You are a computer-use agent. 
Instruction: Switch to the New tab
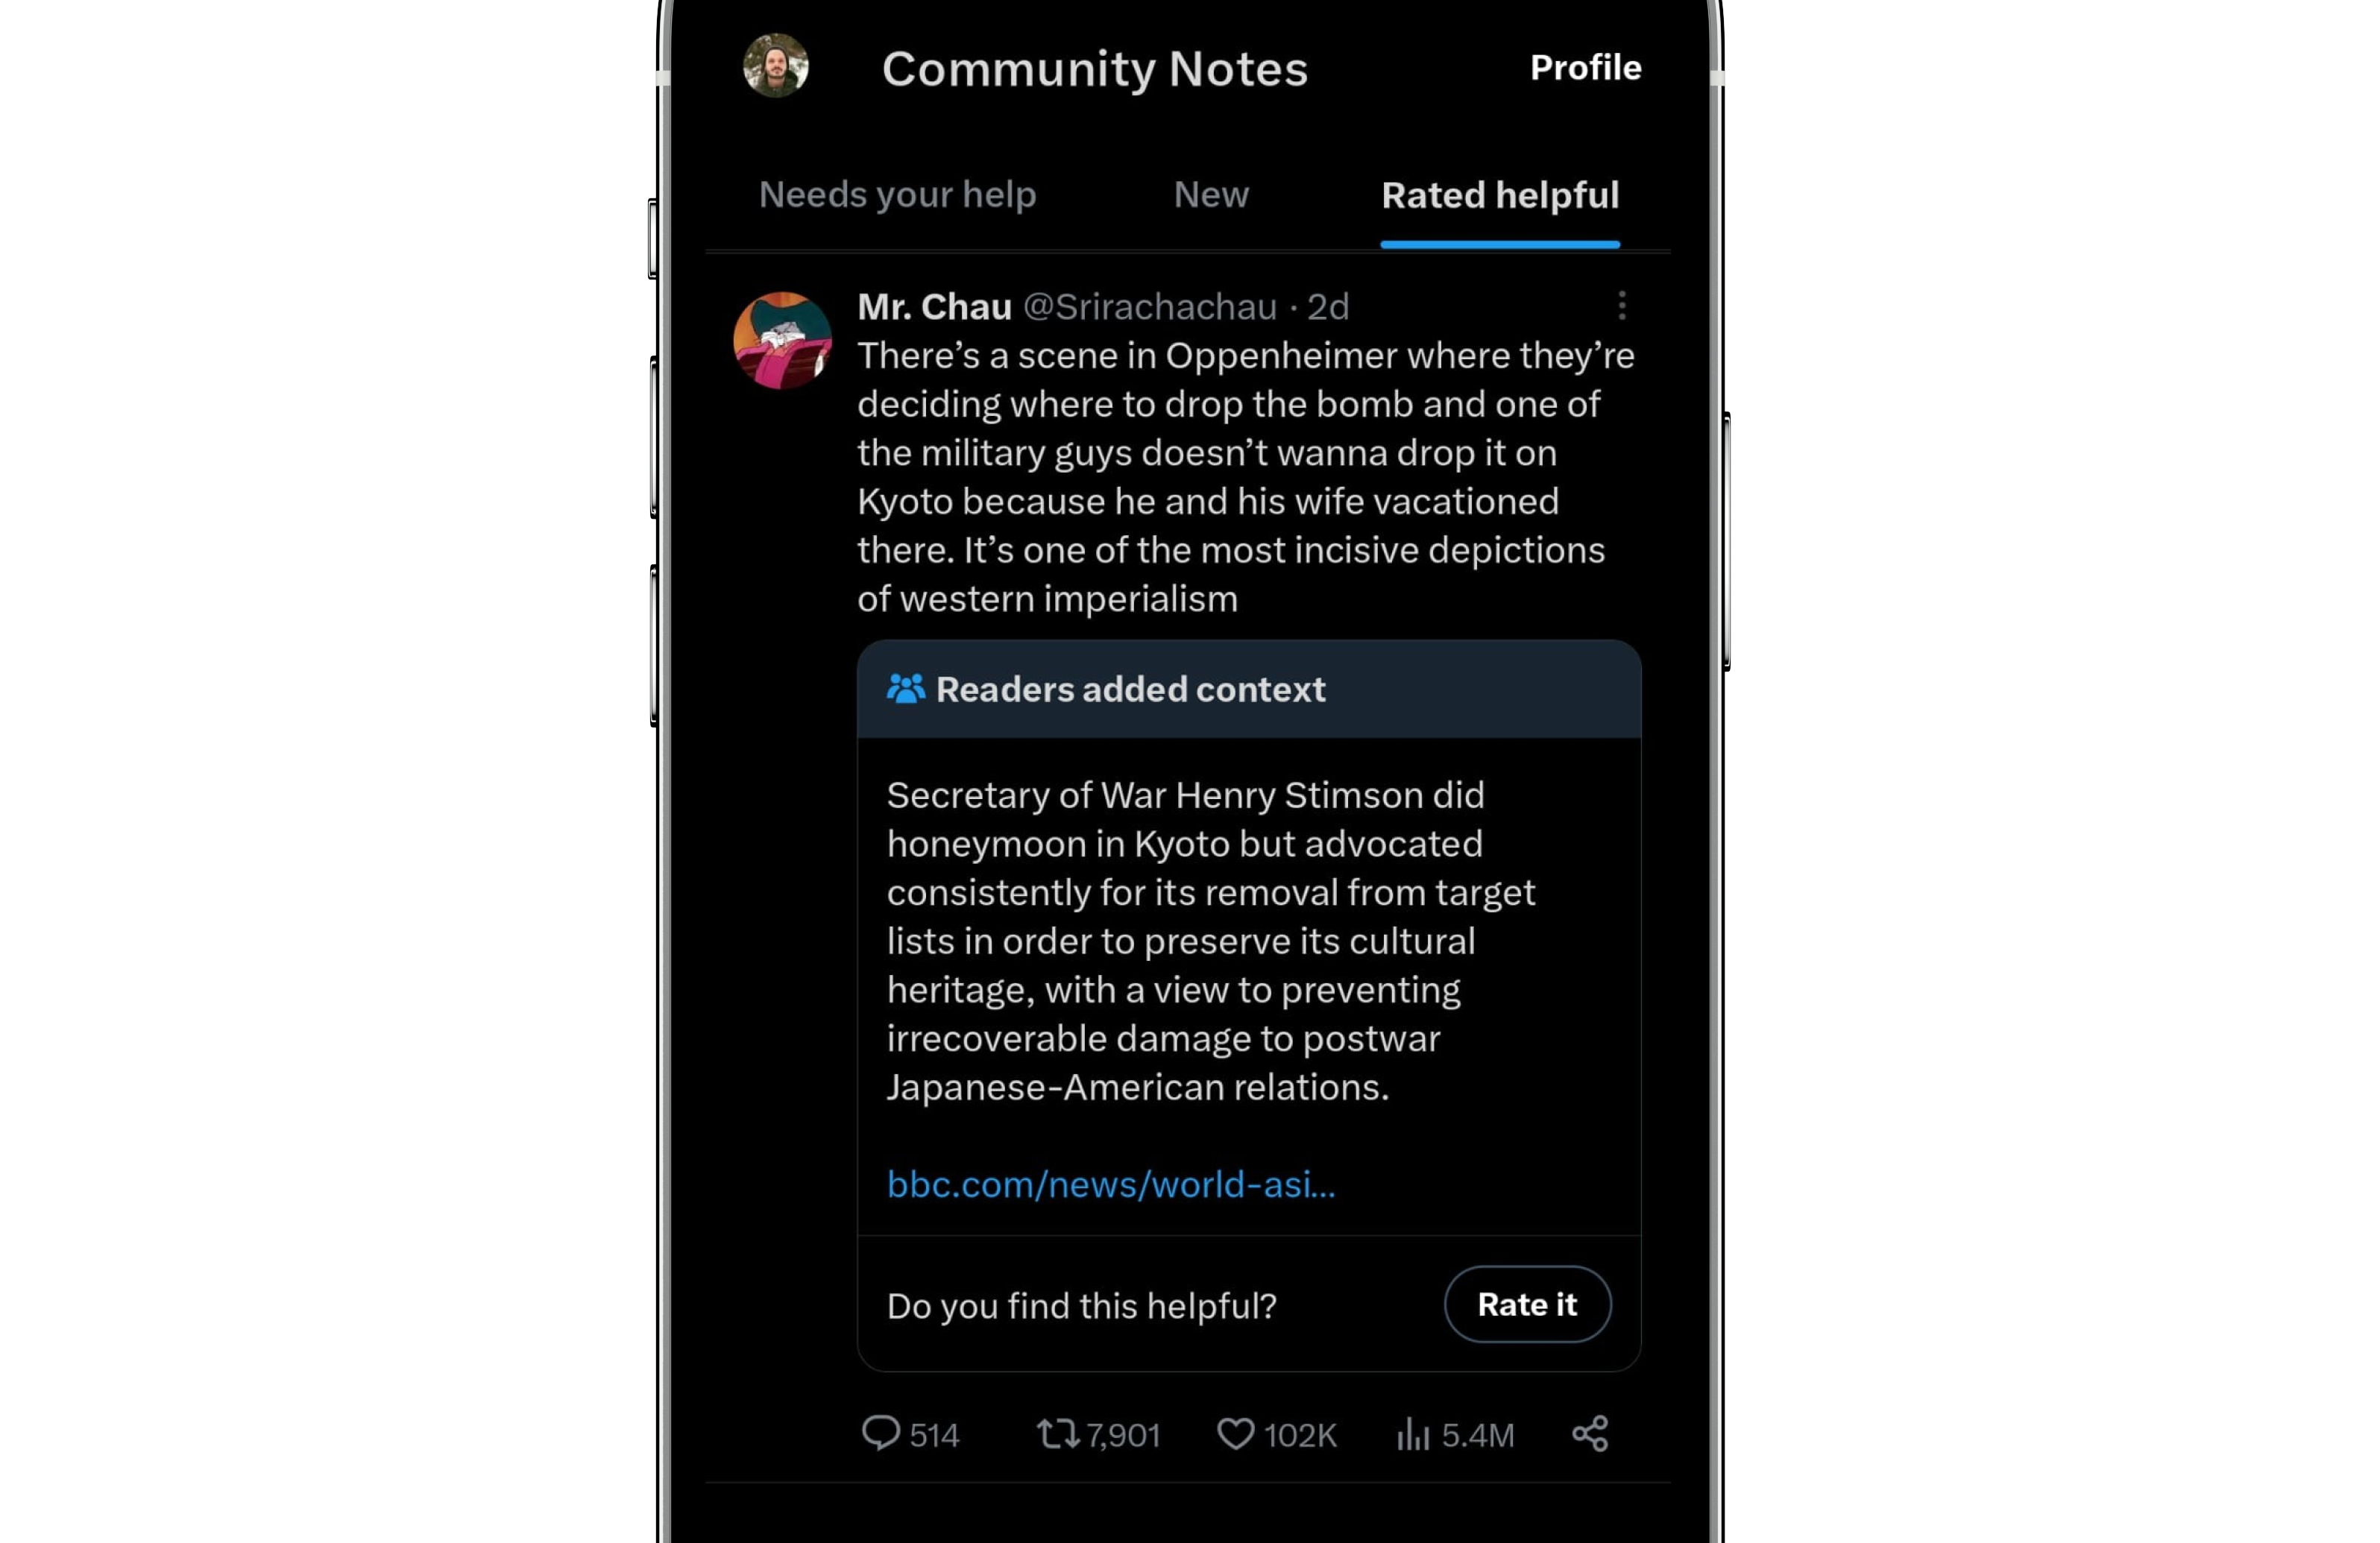click(x=1211, y=194)
